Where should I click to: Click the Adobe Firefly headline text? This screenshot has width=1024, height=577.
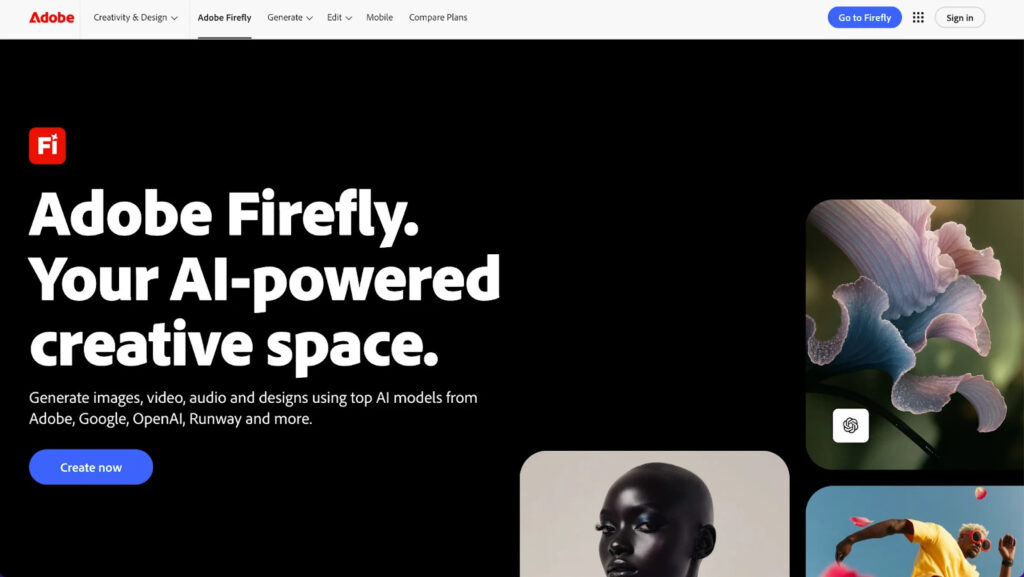click(x=223, y=215)
